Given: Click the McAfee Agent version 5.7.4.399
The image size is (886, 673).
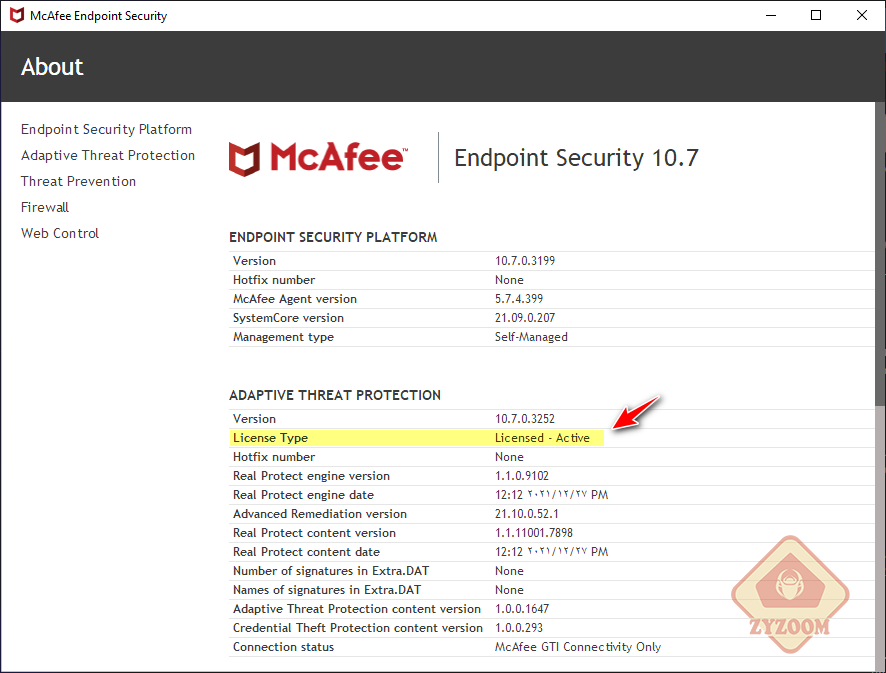Looking at the screenshot, I should pyautogui.click(x=519, y=299).
